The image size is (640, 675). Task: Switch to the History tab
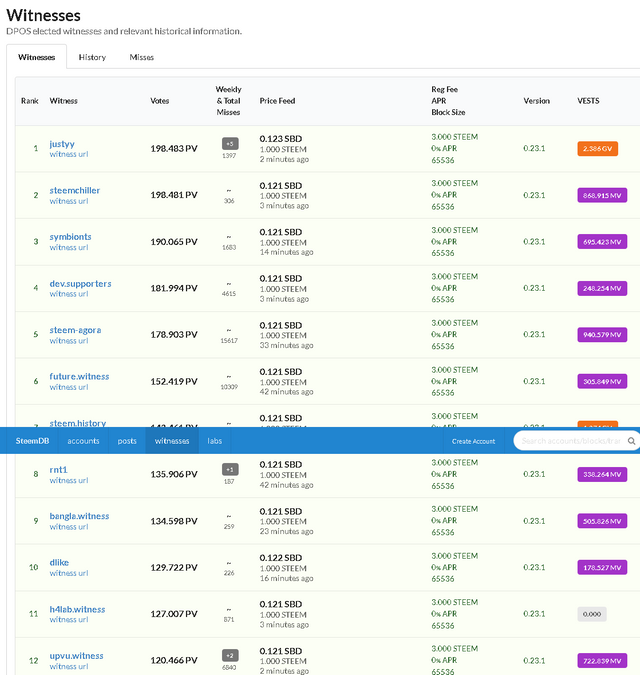pyautogui.click(x=92, y=57)
